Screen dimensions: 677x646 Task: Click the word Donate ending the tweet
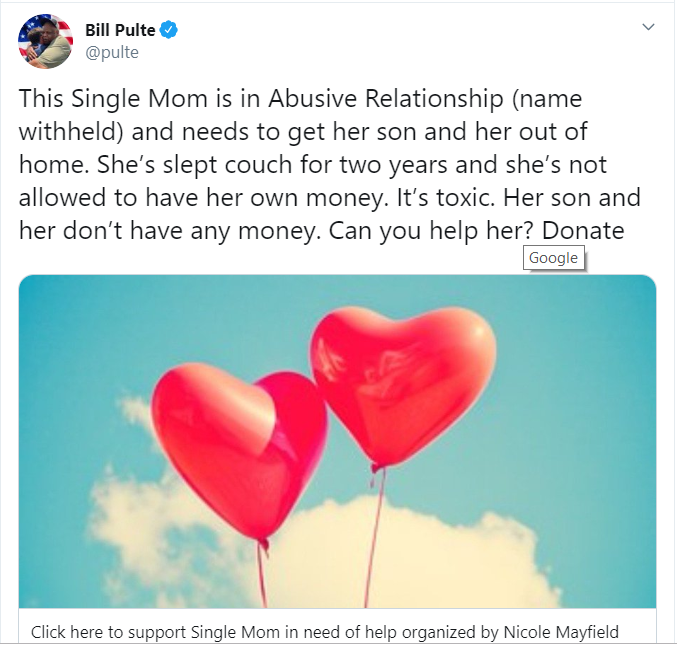click(x=583, y=231)
